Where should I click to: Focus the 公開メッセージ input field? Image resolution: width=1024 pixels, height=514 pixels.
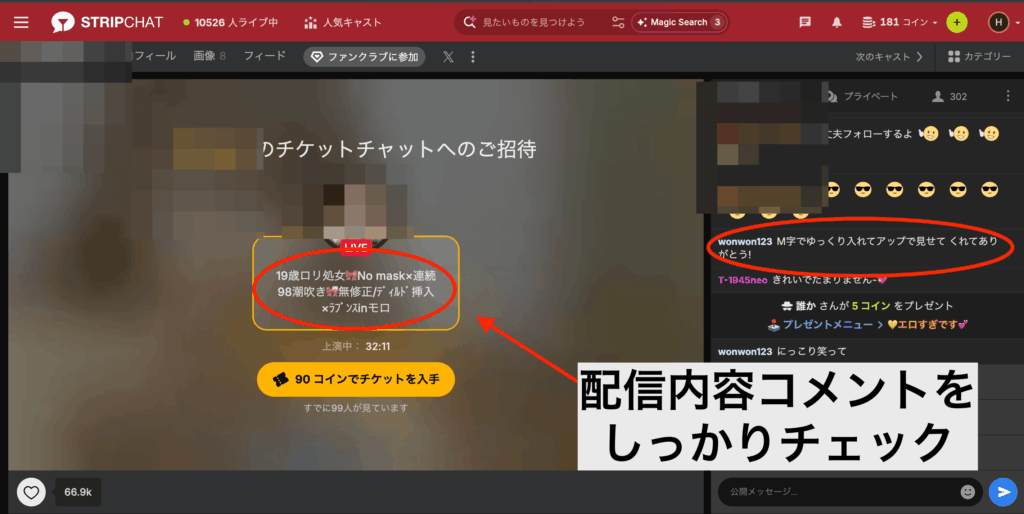click(840, 492)
